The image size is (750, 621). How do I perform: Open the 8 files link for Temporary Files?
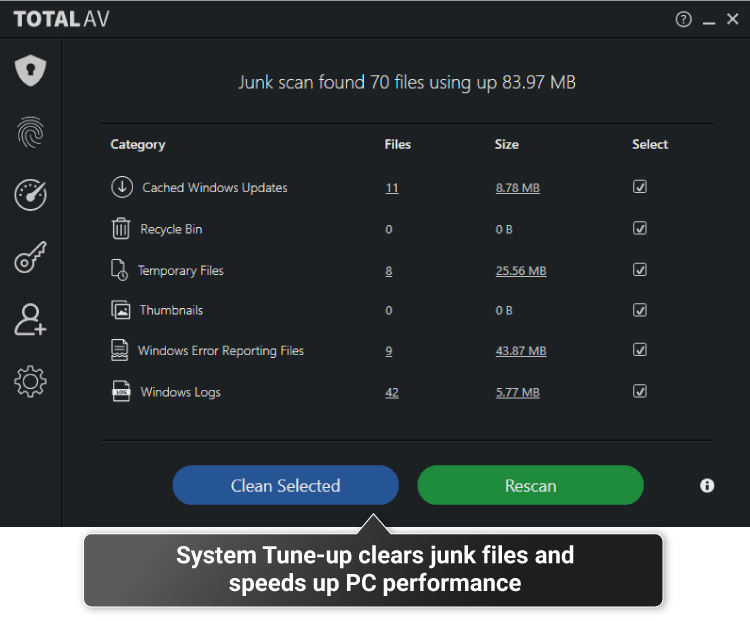(389, 271)
